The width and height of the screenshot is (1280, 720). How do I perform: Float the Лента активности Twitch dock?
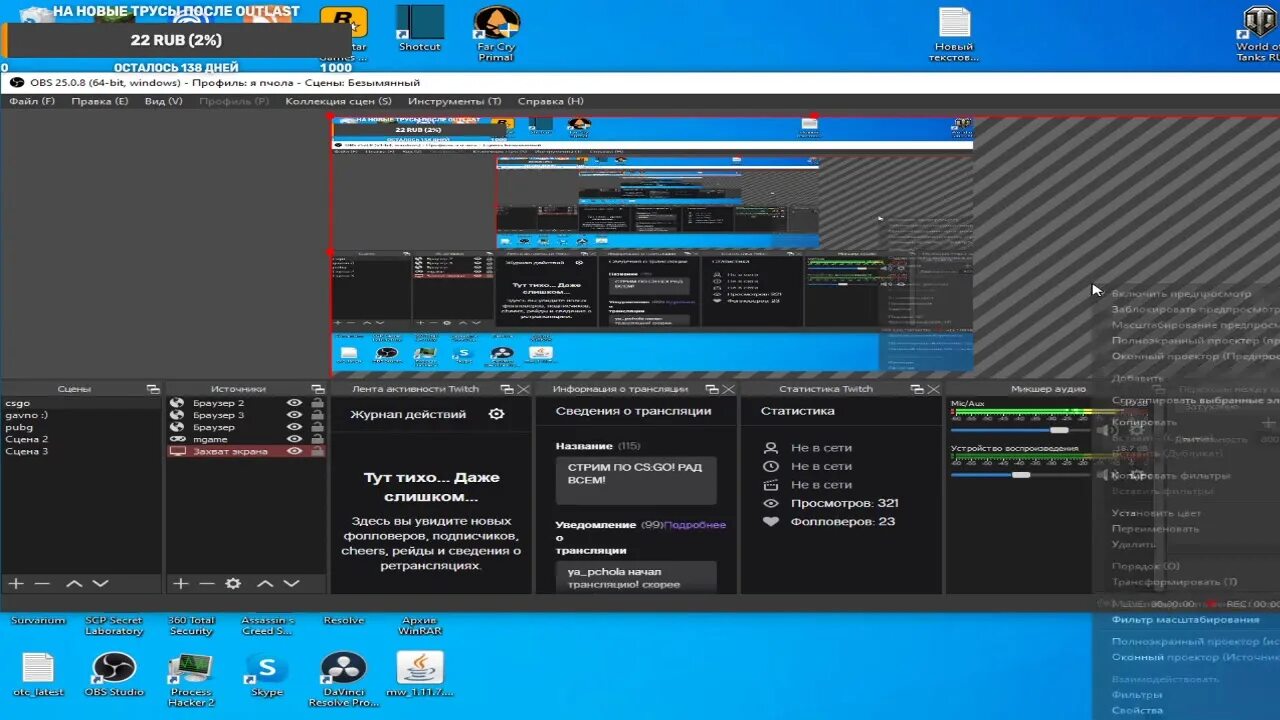pyautogui.click(x=507, y=389)
